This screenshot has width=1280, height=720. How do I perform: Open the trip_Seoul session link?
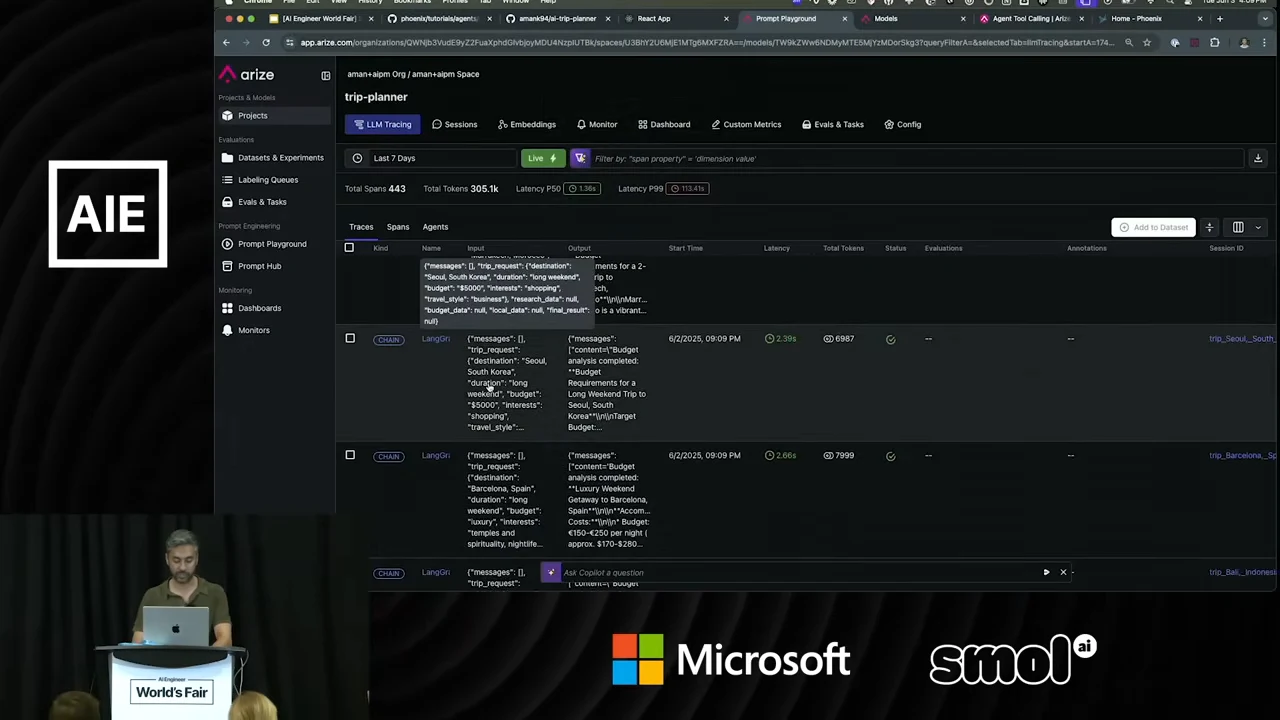pos(1242,339)
